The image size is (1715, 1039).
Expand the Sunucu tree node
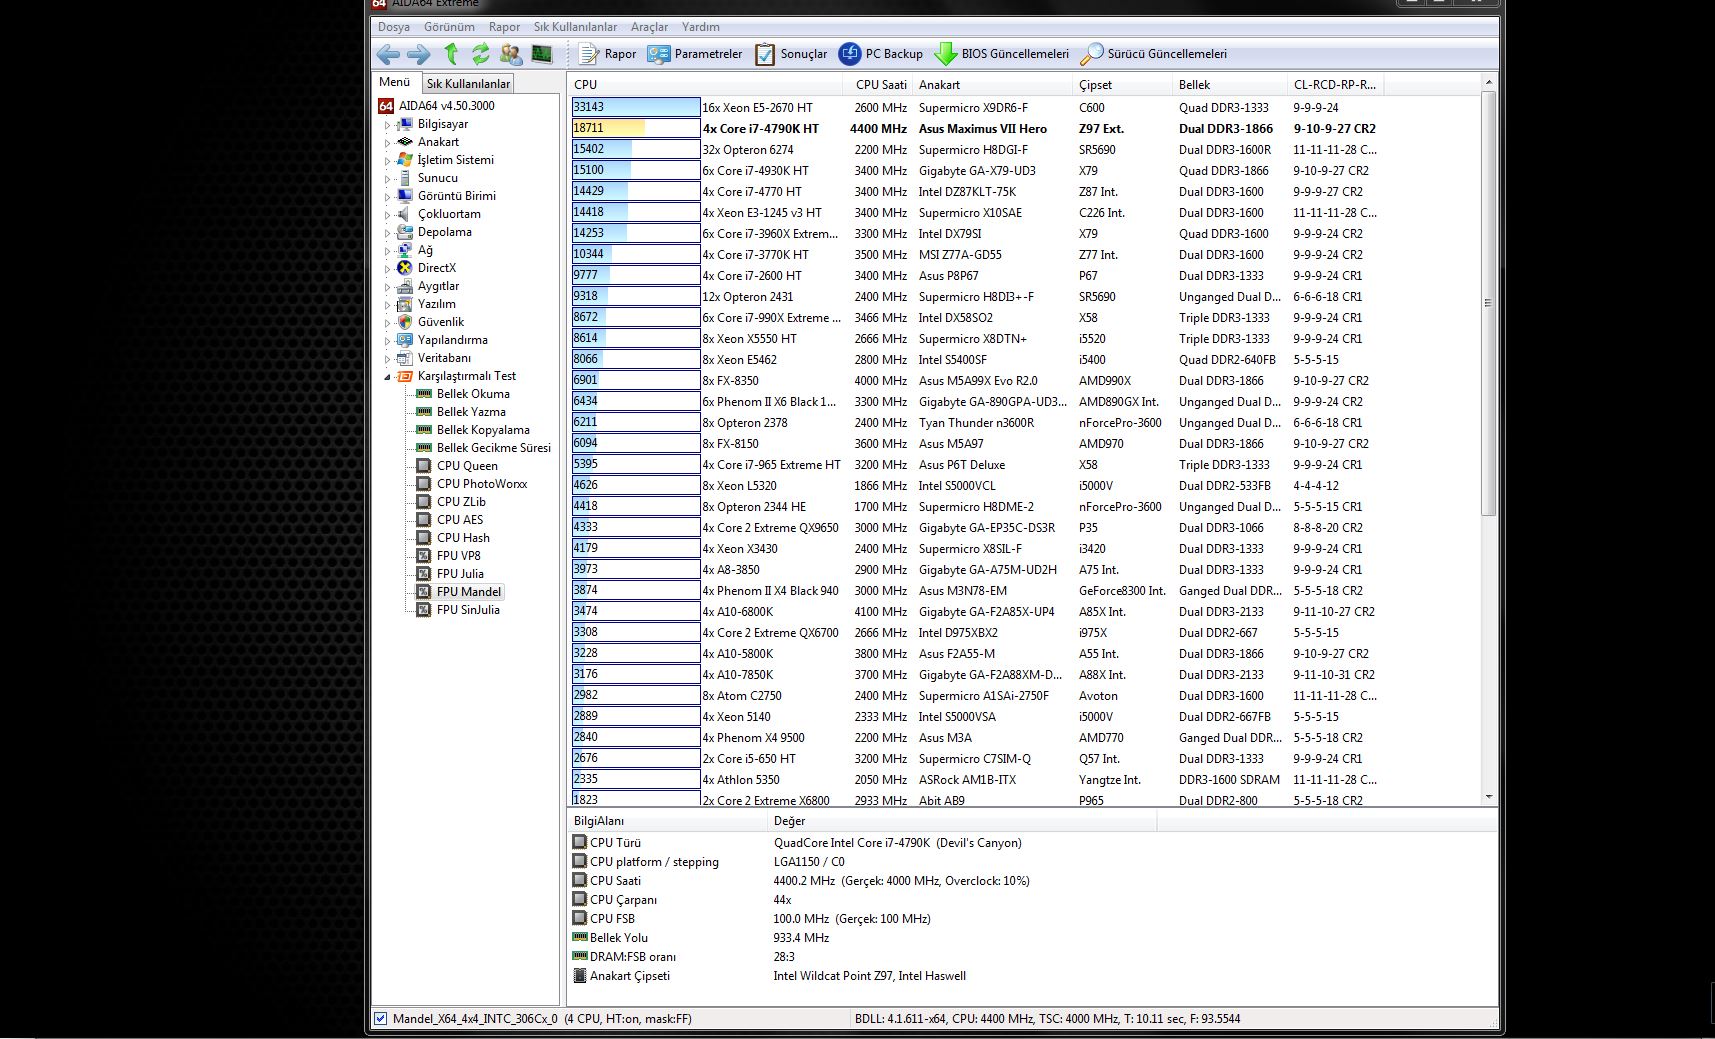coord(388,179)
